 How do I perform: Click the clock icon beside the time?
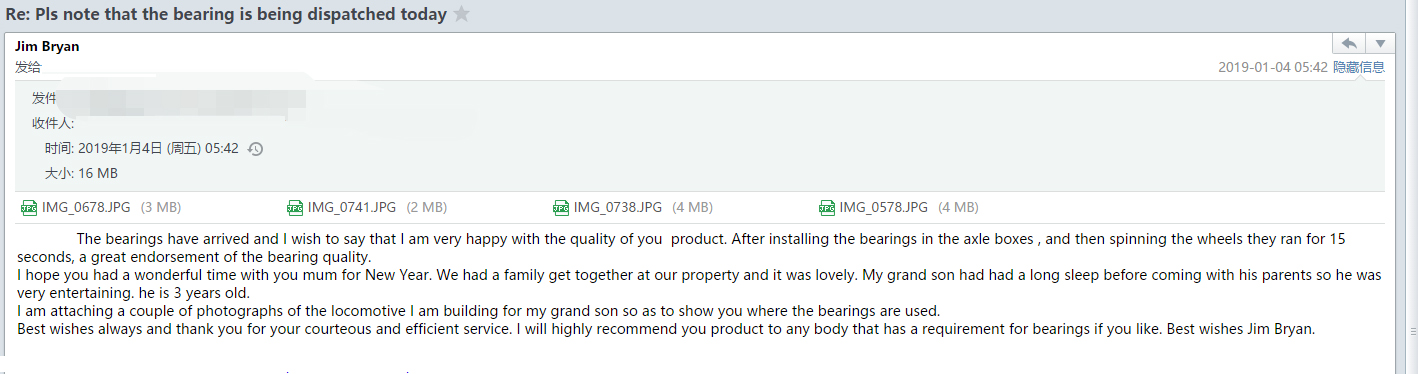click(255, 149)
